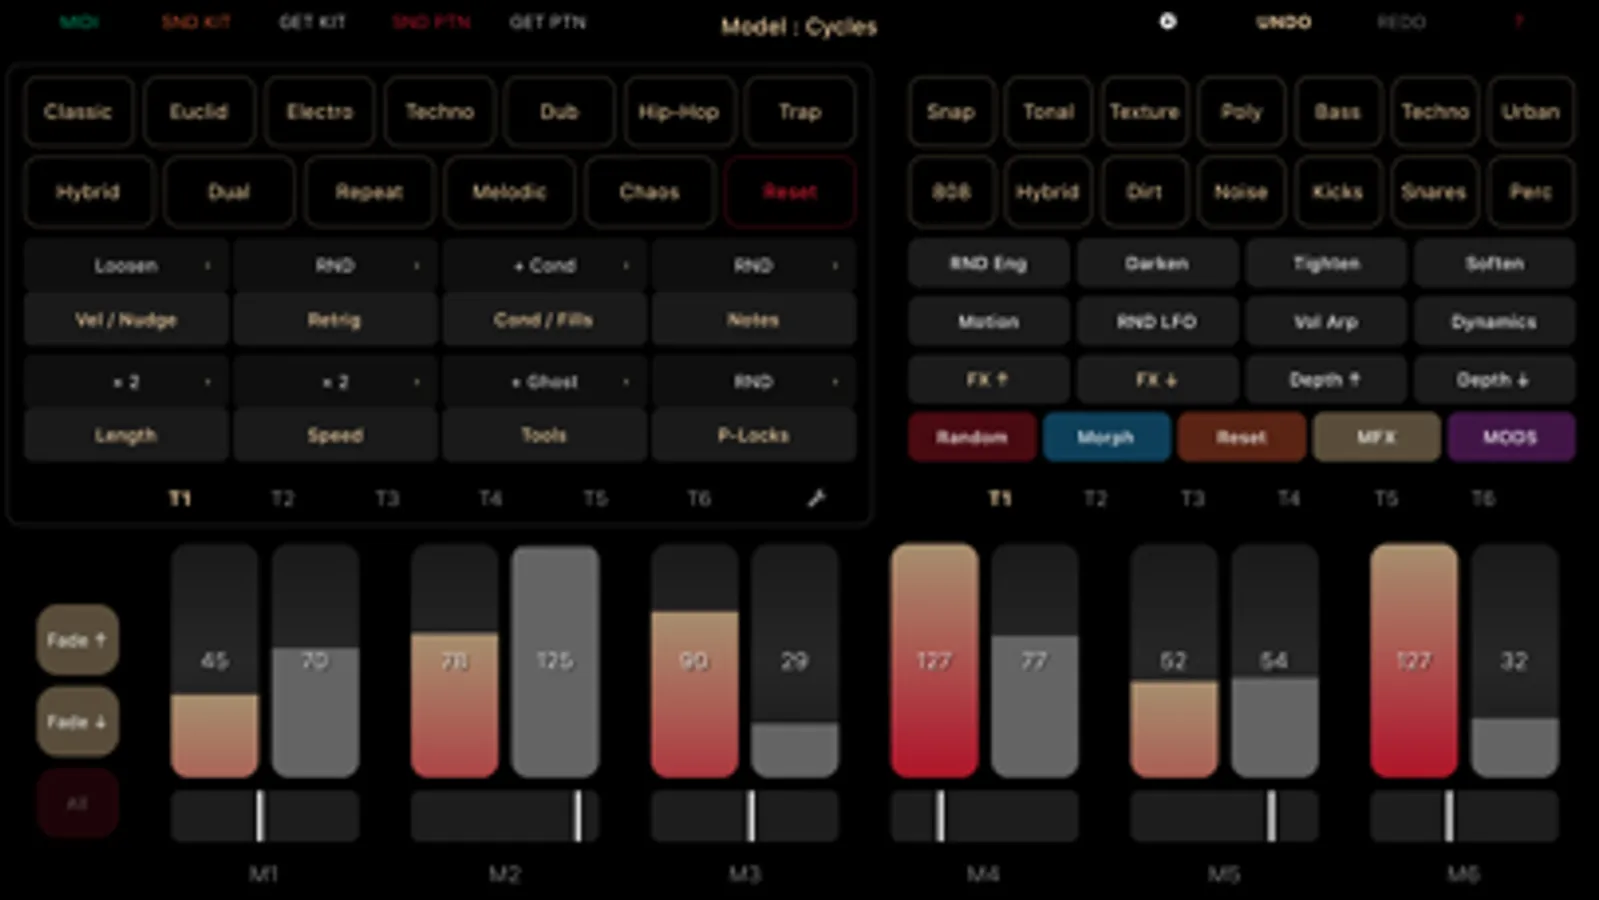This screenshot has height=900, width=1599.
Task: Select sound track tab T3 in right panel
Action: click(x=1192, y=498)
